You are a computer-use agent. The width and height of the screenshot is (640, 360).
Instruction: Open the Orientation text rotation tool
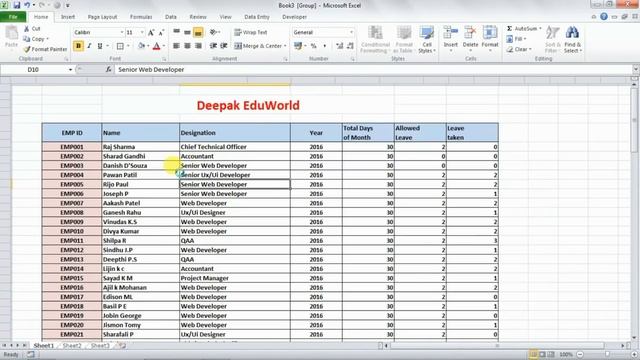pos(214,32)
